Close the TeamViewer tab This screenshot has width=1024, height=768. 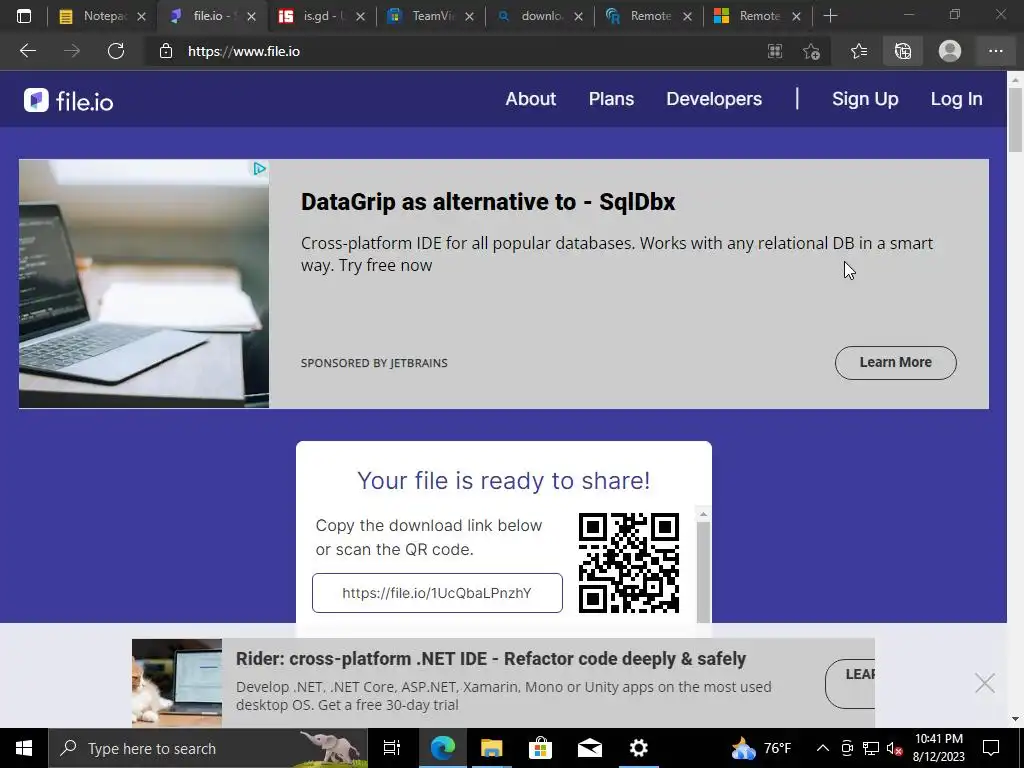click(469, 16)
